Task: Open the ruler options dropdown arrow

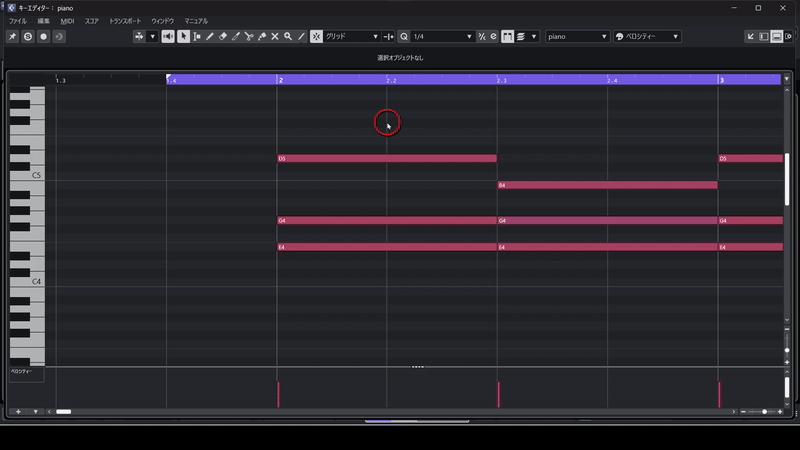Action: pos(787,79)
